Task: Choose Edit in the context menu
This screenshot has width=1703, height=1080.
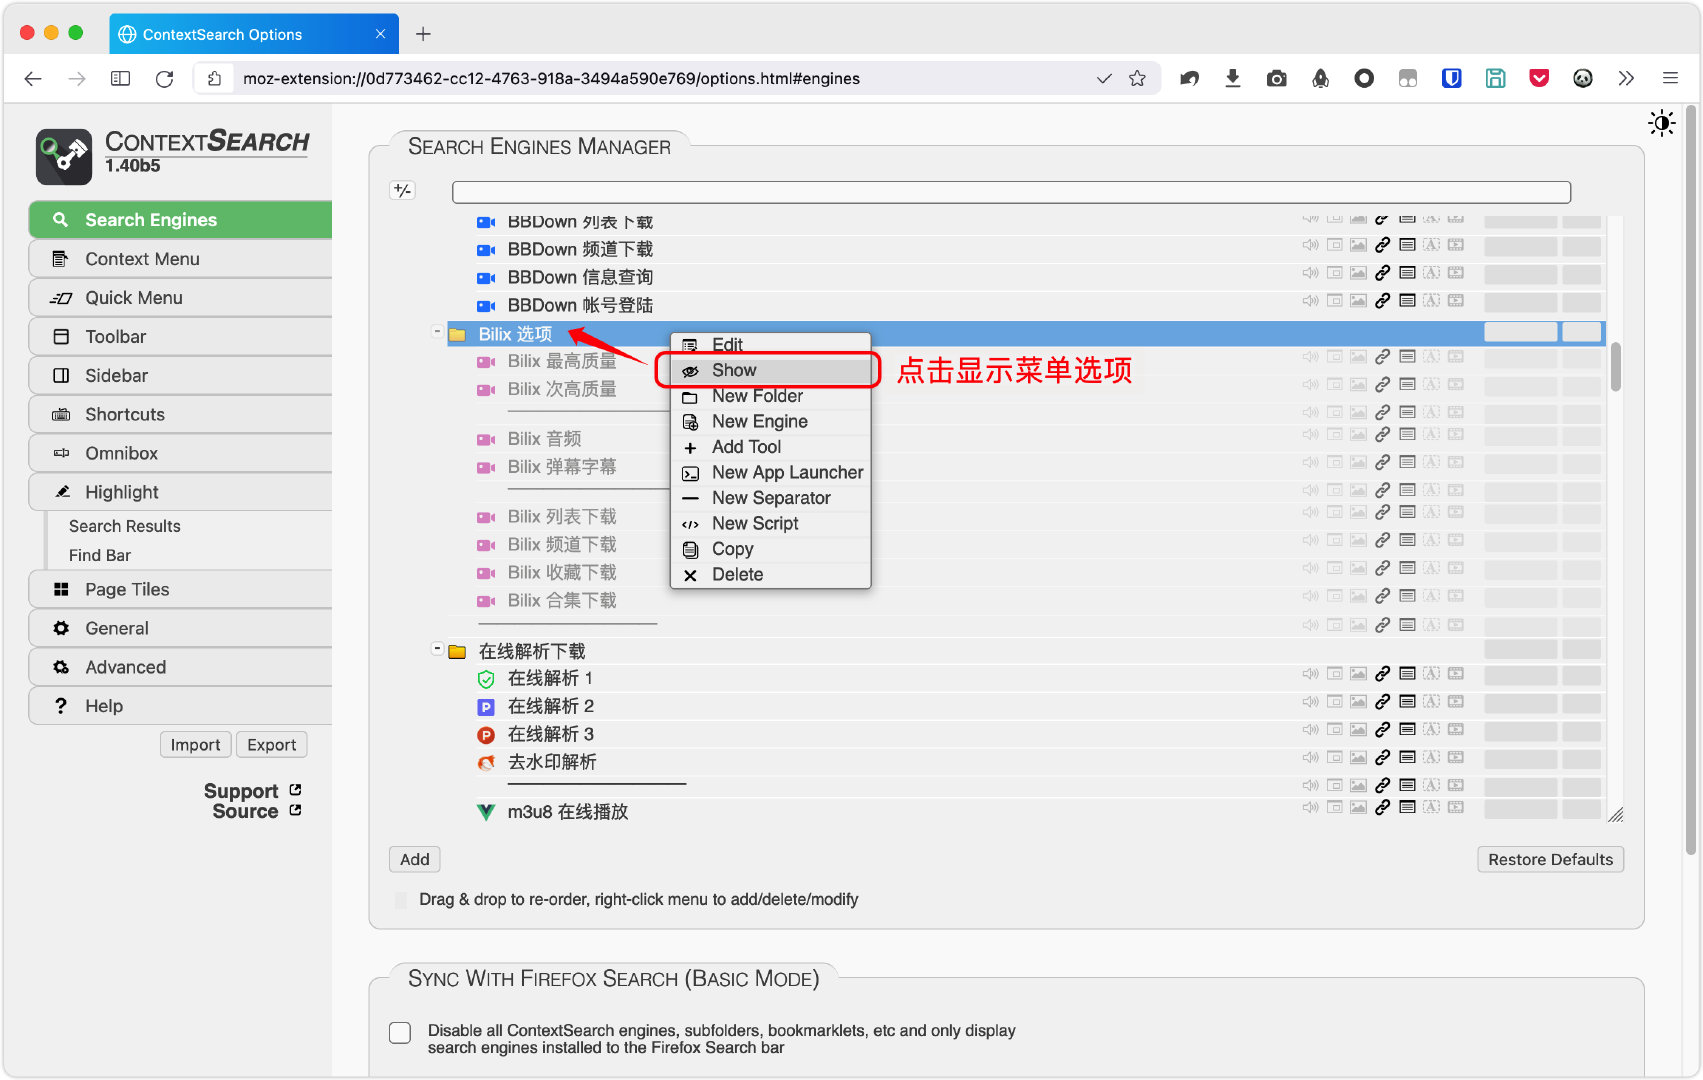Action: pos(769,345)
